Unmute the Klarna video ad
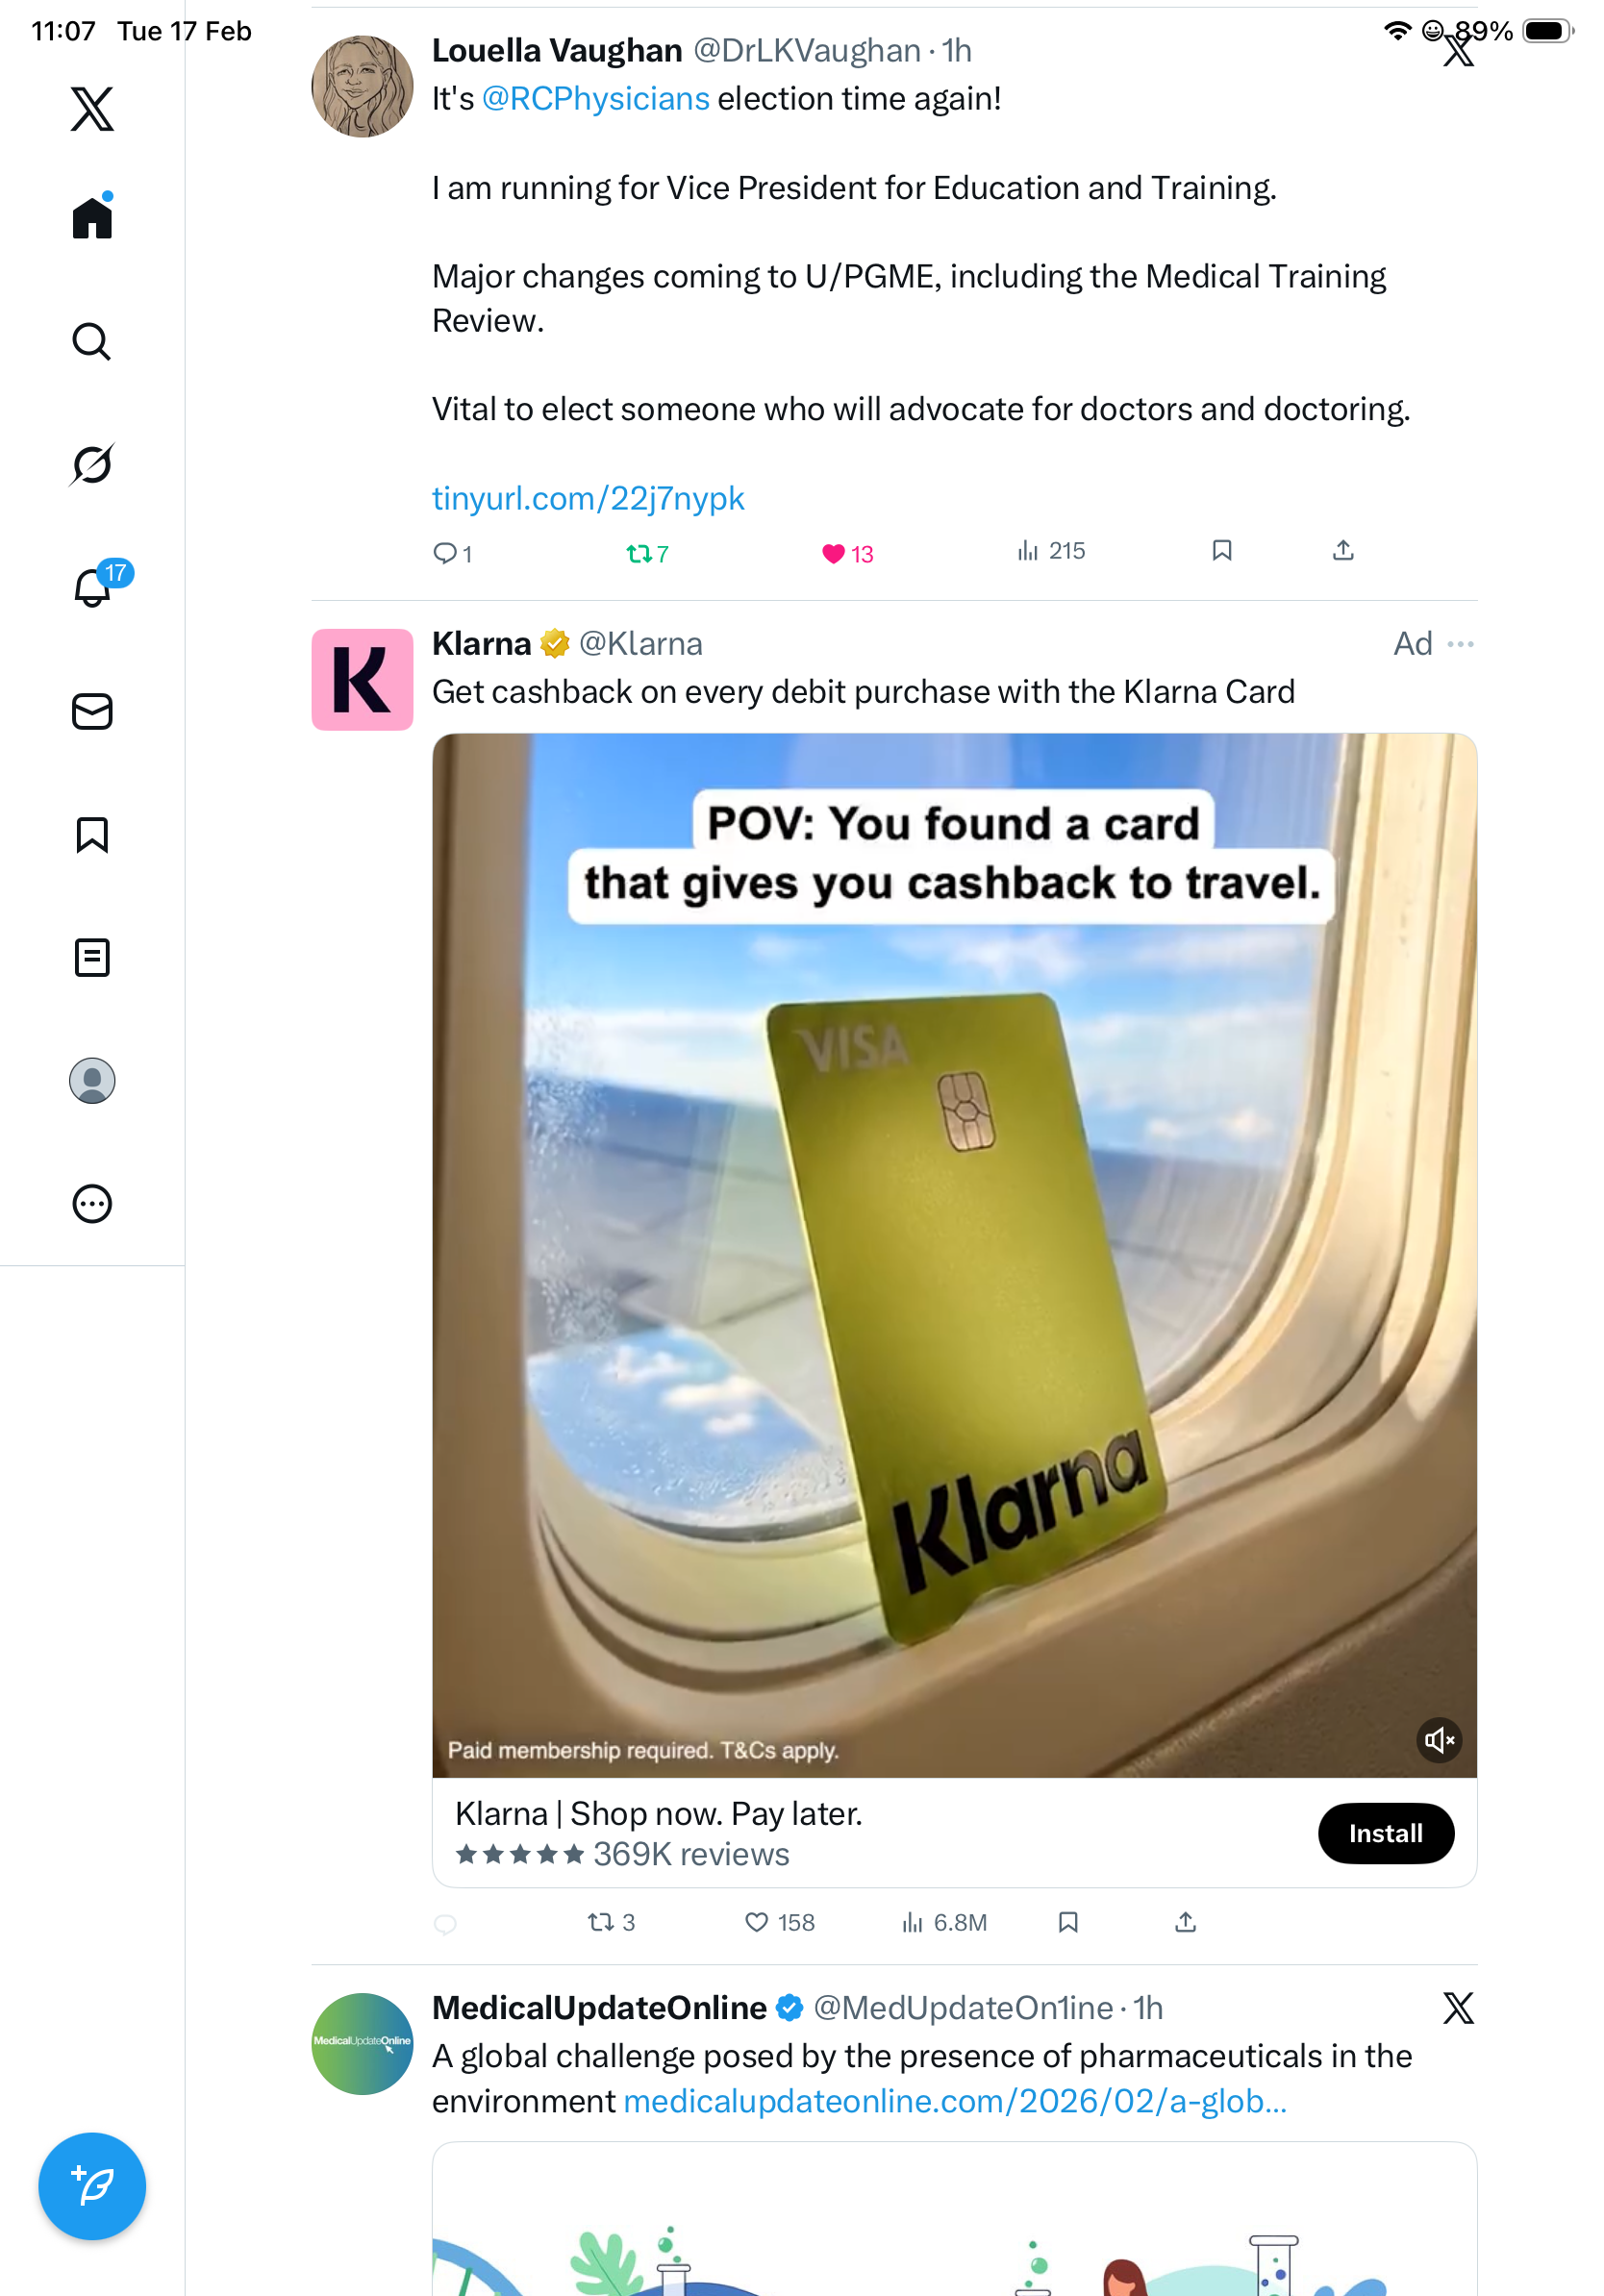Viewport: 1604px width, 2296px height. [x=1439, y=1740]
